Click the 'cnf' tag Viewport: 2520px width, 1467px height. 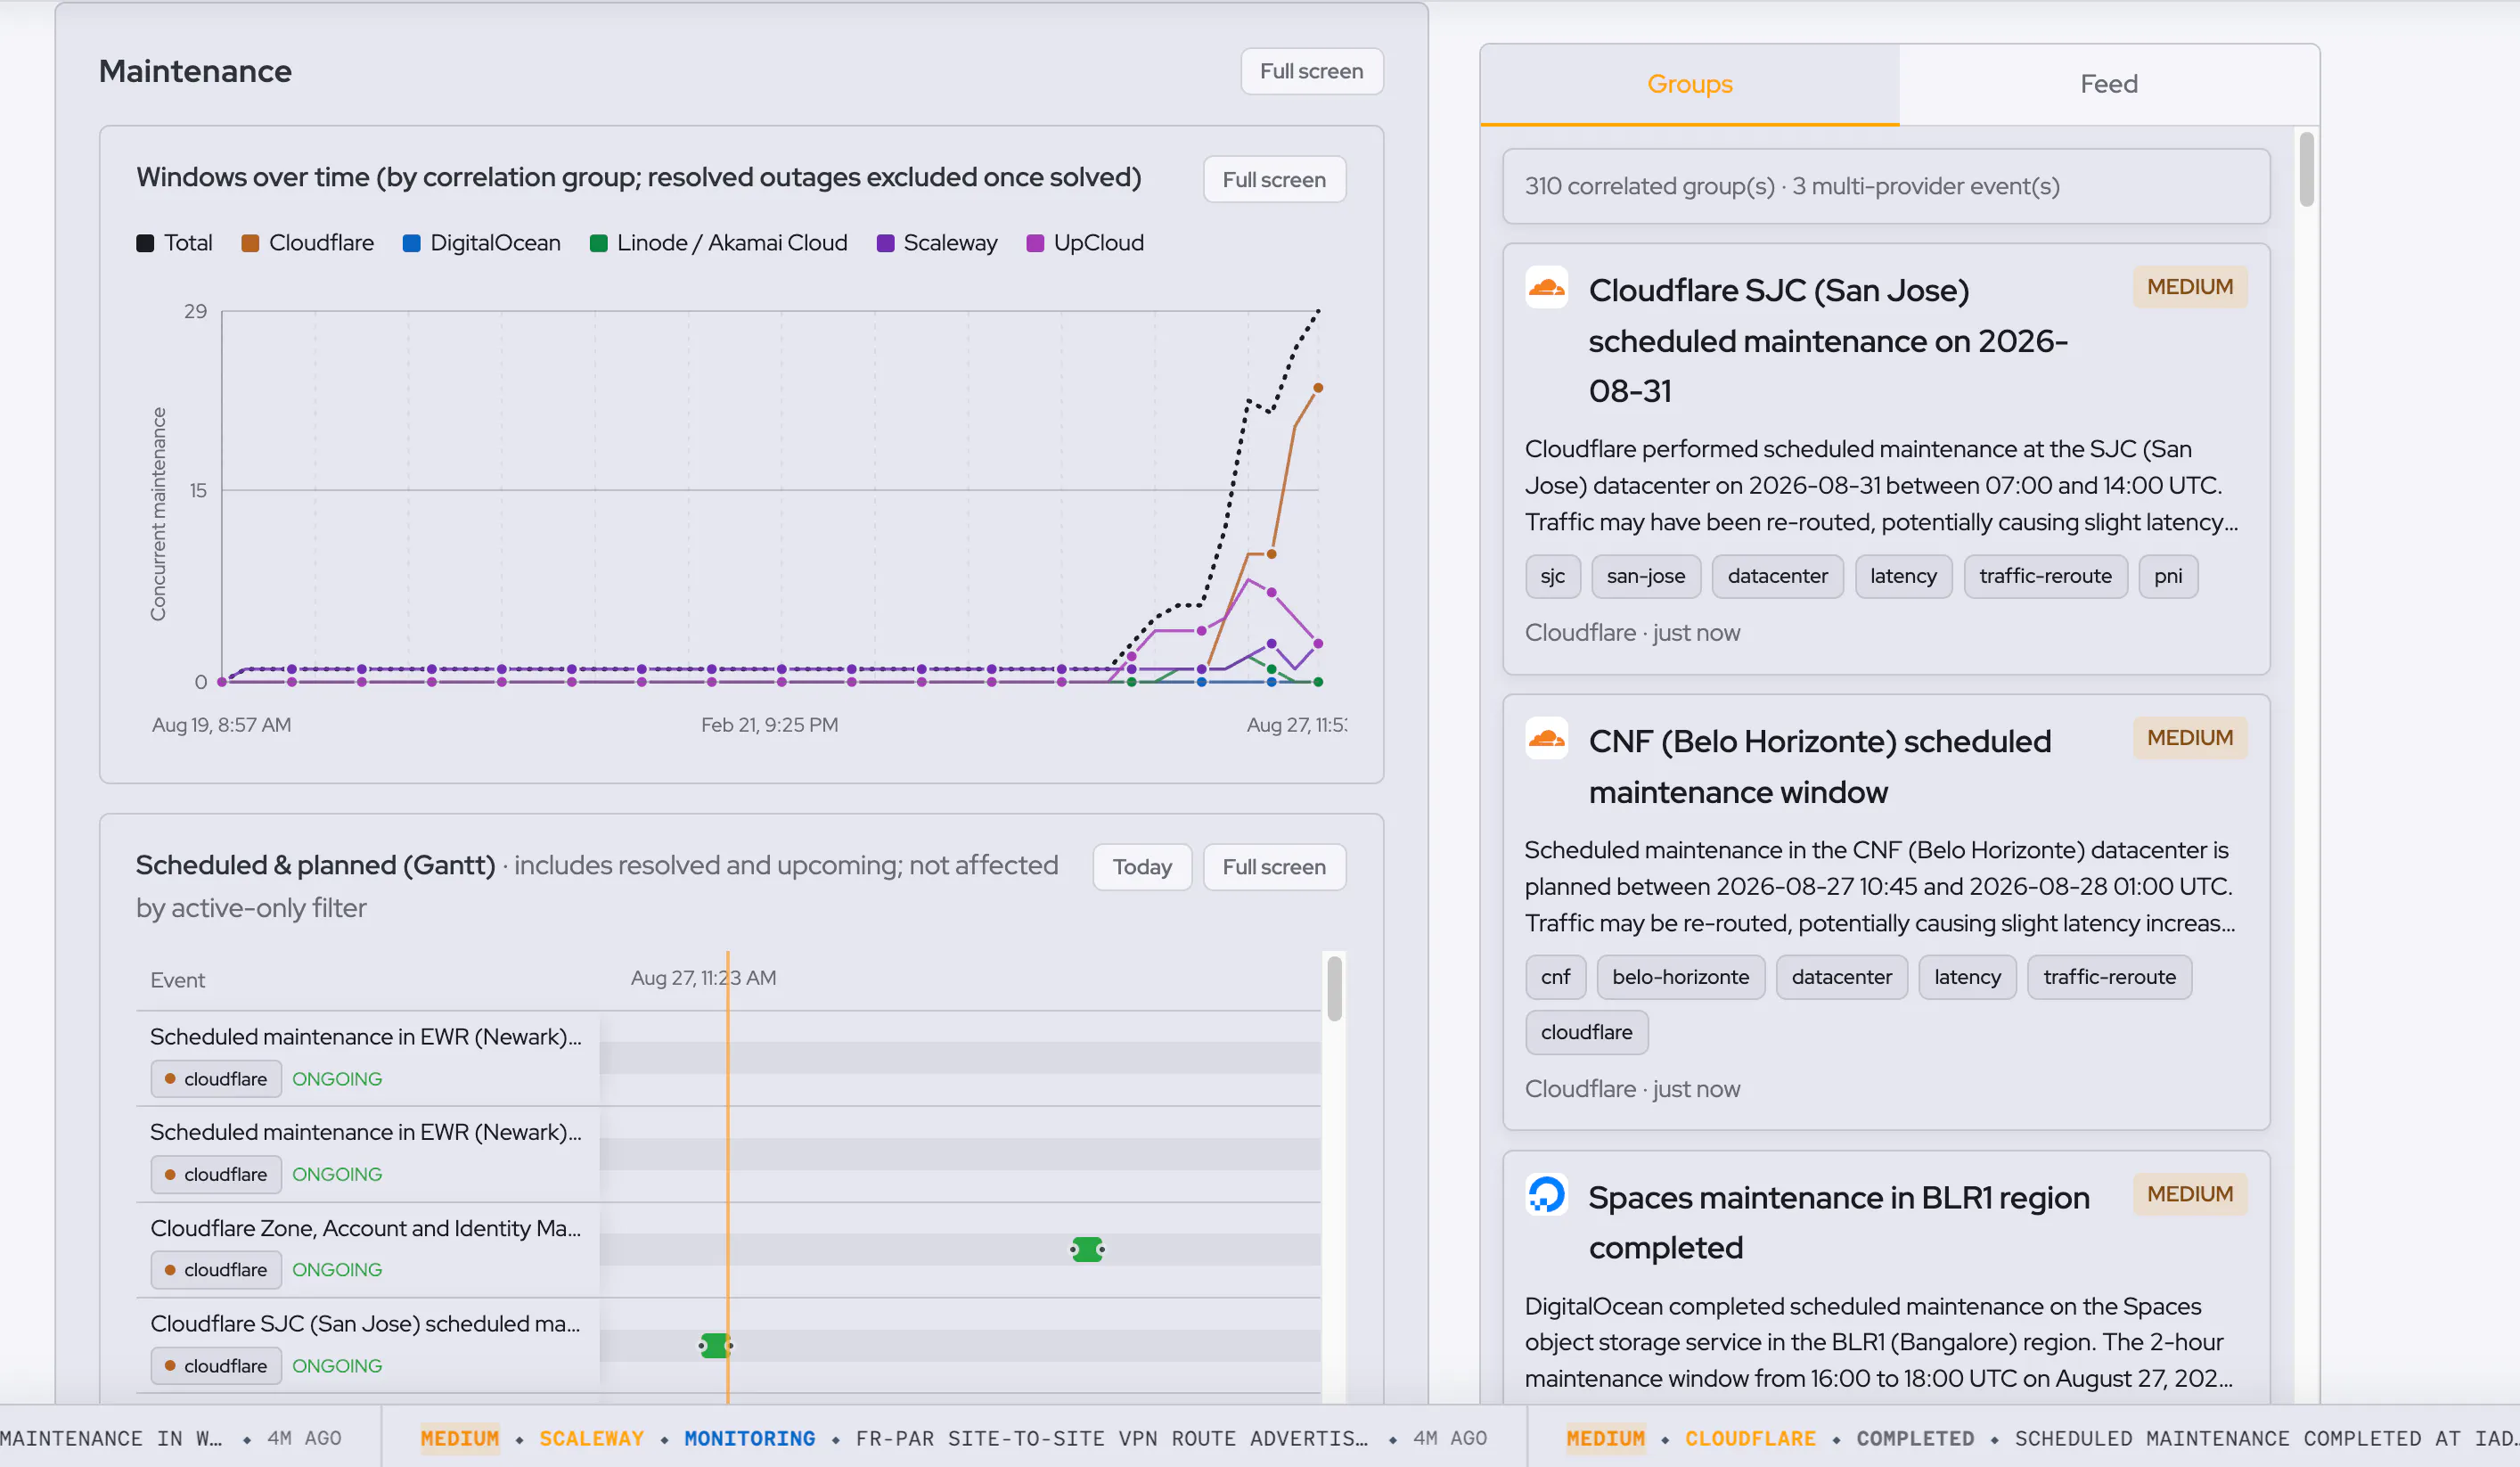pos(1555,977)
